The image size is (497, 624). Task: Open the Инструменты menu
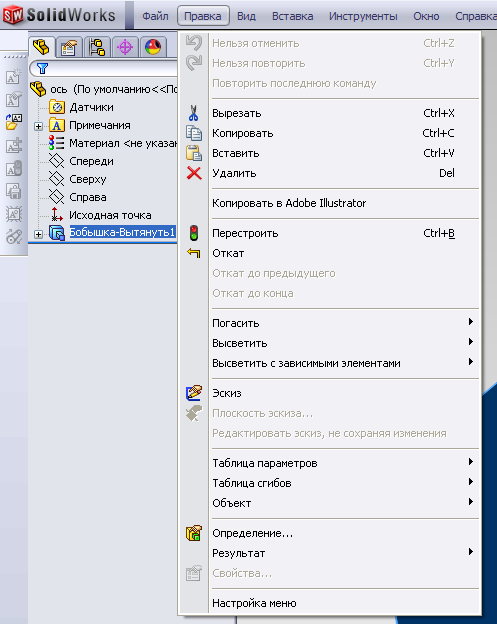[363, 16]
